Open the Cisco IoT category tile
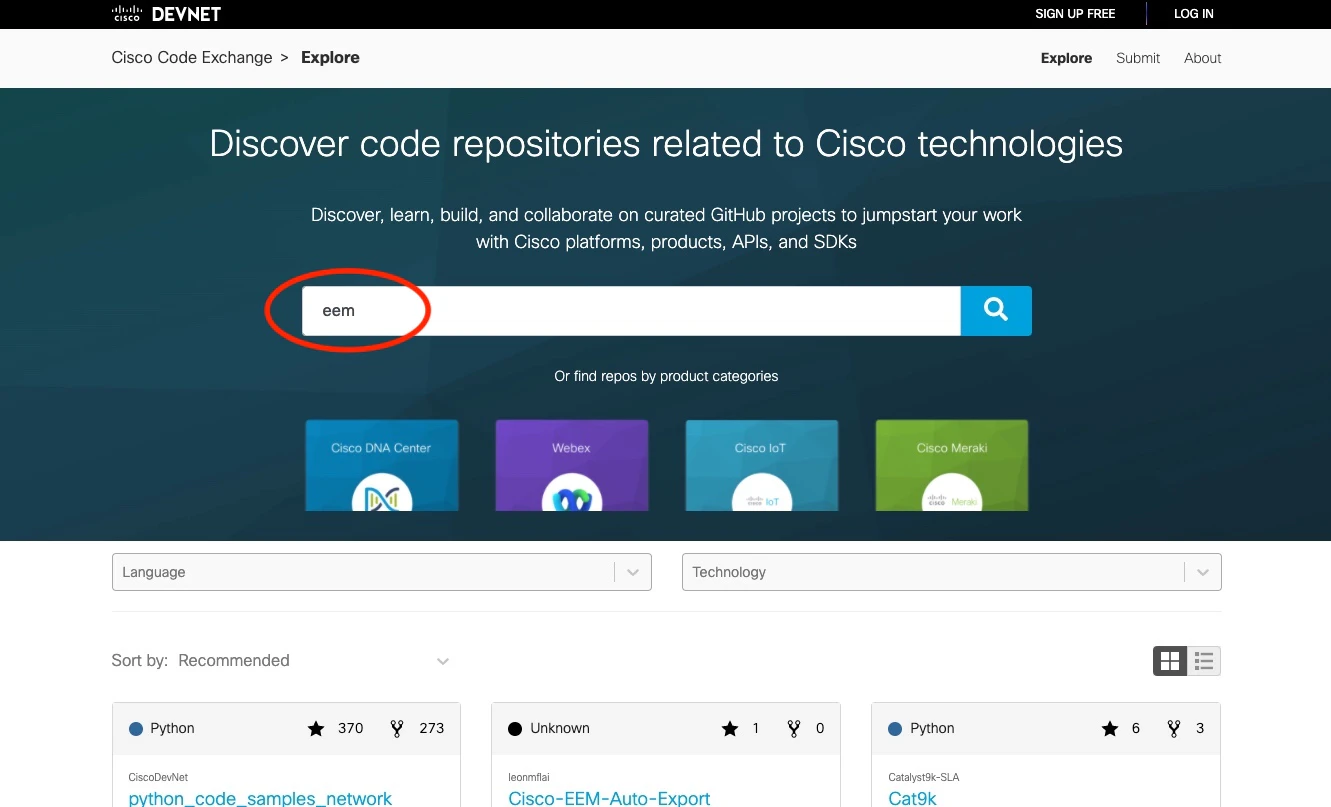Image resolution: width=1331 pixels, height=807 pixels. pos(761,465)
